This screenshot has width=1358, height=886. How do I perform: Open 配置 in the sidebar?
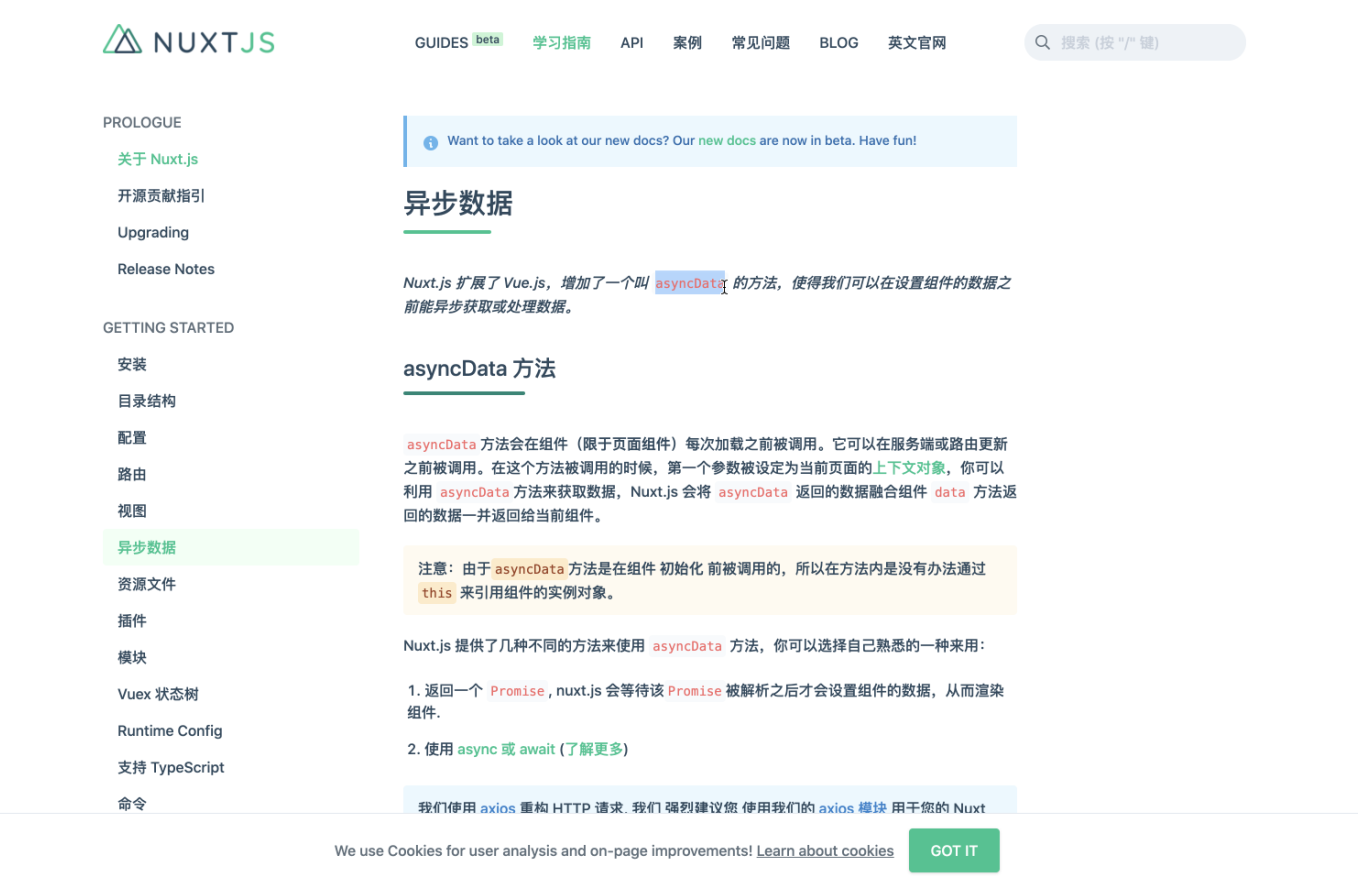(132, 437)
